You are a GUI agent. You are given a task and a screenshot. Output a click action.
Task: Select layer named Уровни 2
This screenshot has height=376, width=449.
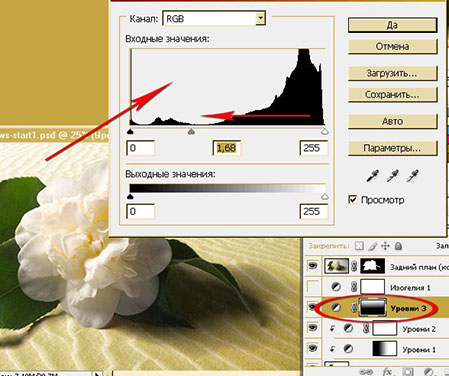[x=419, y=329]
